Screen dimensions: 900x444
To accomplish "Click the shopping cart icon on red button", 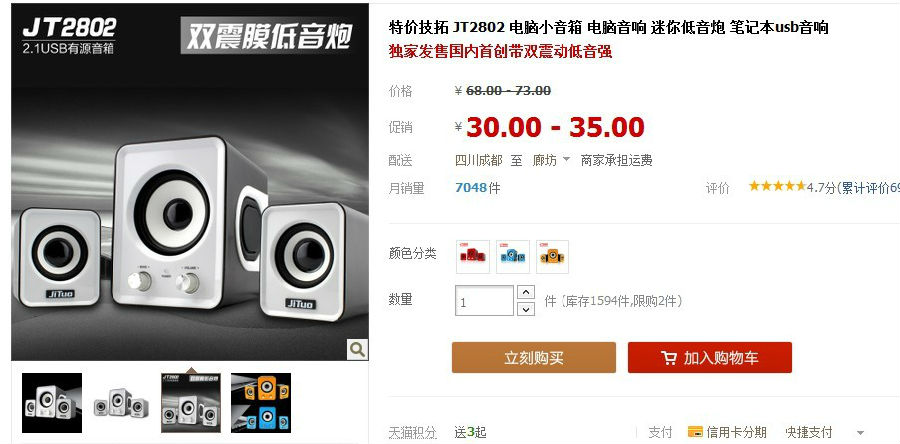I will coord(669,358).
